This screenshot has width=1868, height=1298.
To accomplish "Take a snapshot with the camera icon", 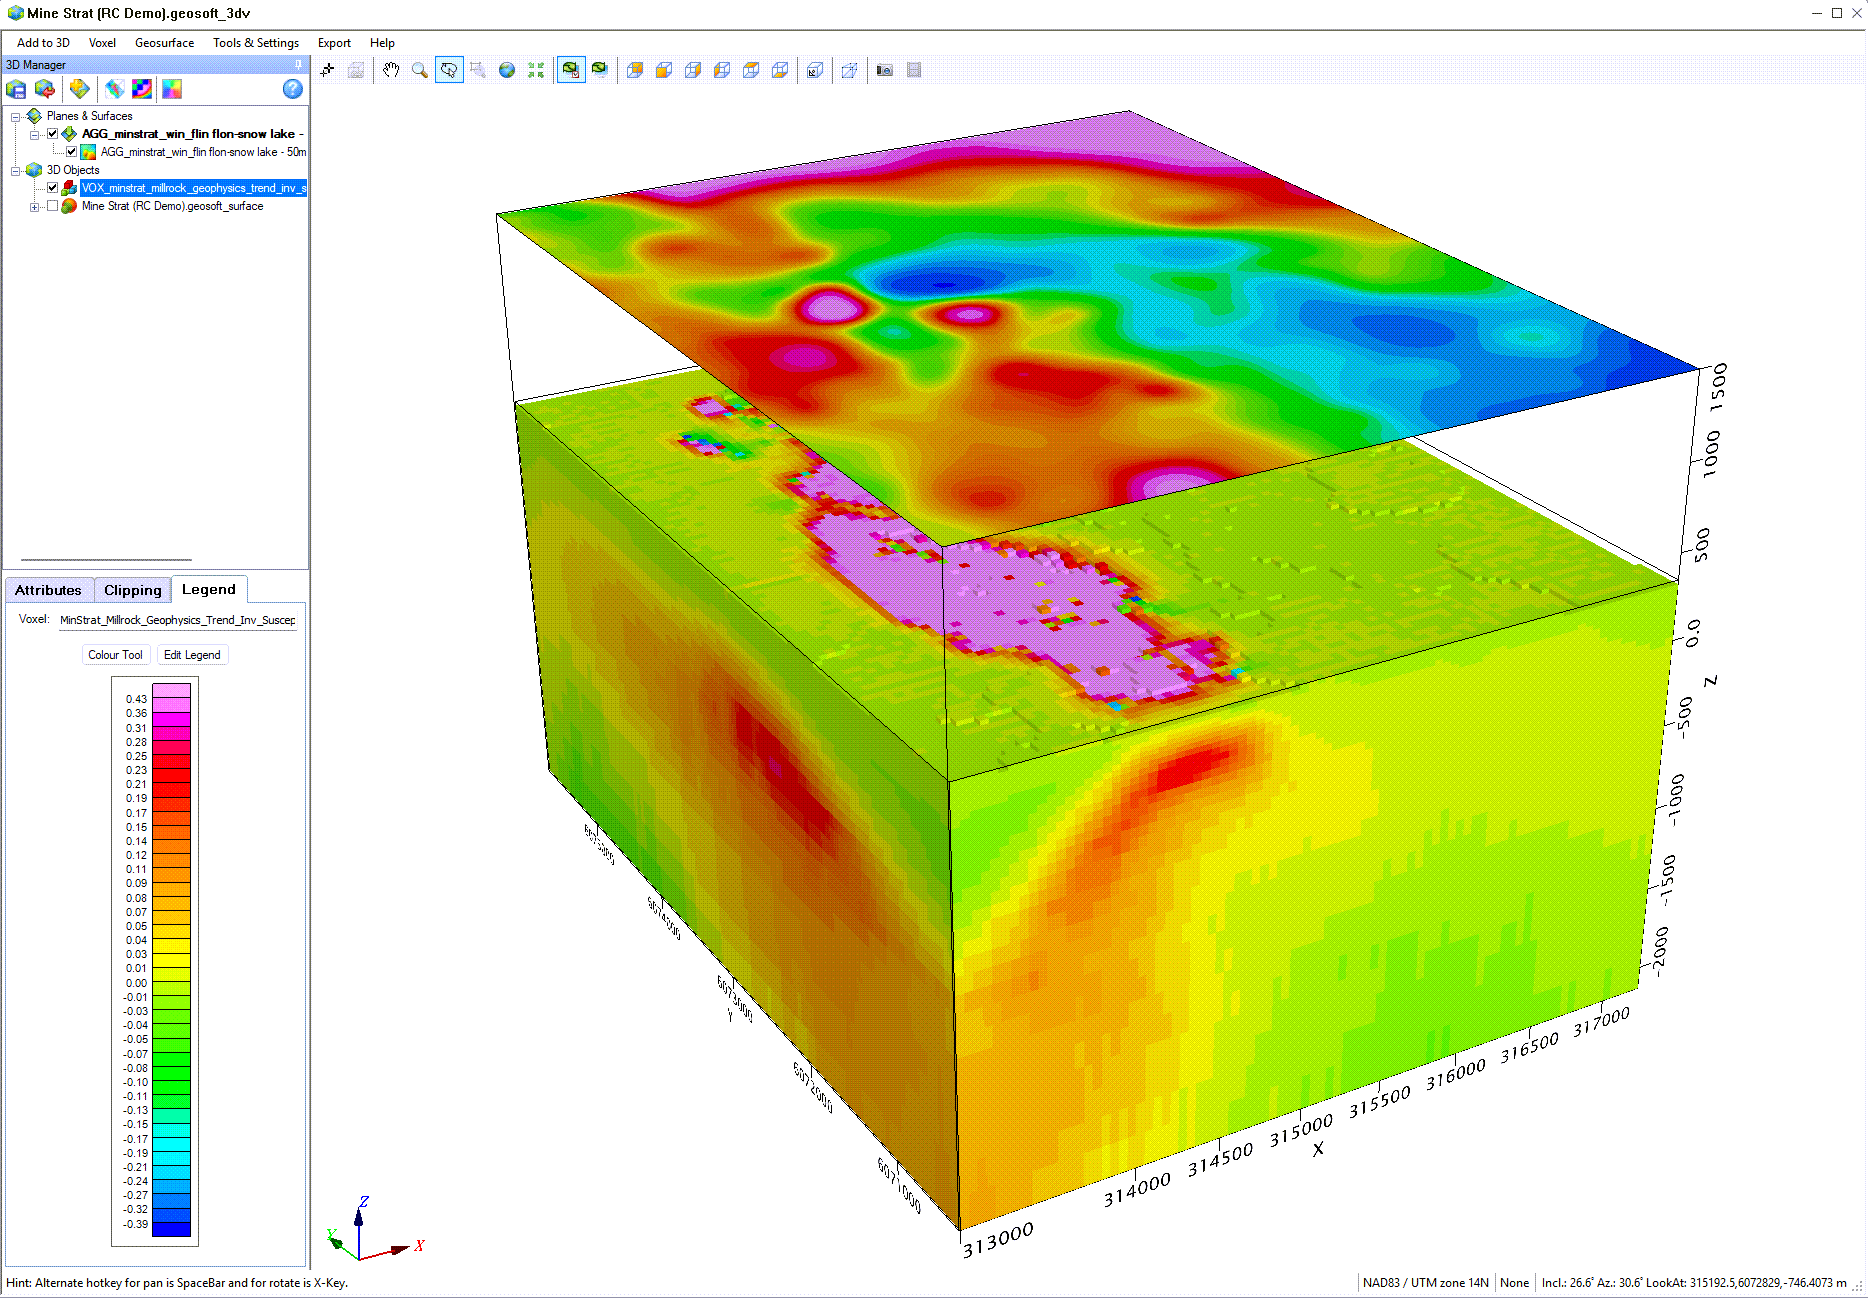I will (x=884, y=70).
